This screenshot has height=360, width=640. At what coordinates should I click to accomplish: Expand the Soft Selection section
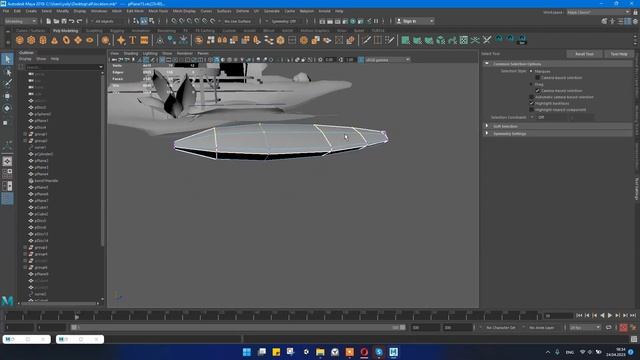point(487,126)
